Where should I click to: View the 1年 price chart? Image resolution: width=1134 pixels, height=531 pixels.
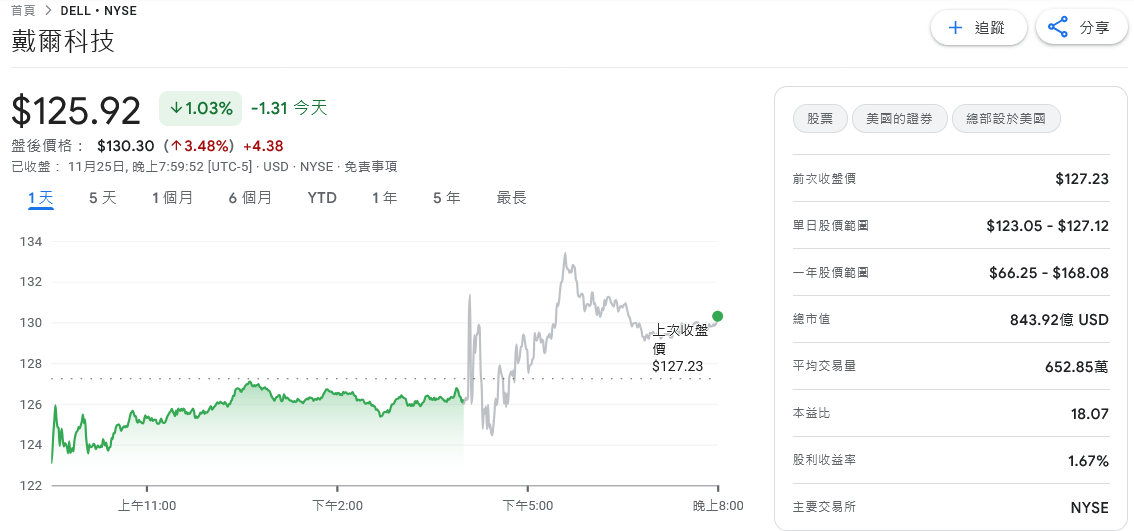[x=384, y=198]
